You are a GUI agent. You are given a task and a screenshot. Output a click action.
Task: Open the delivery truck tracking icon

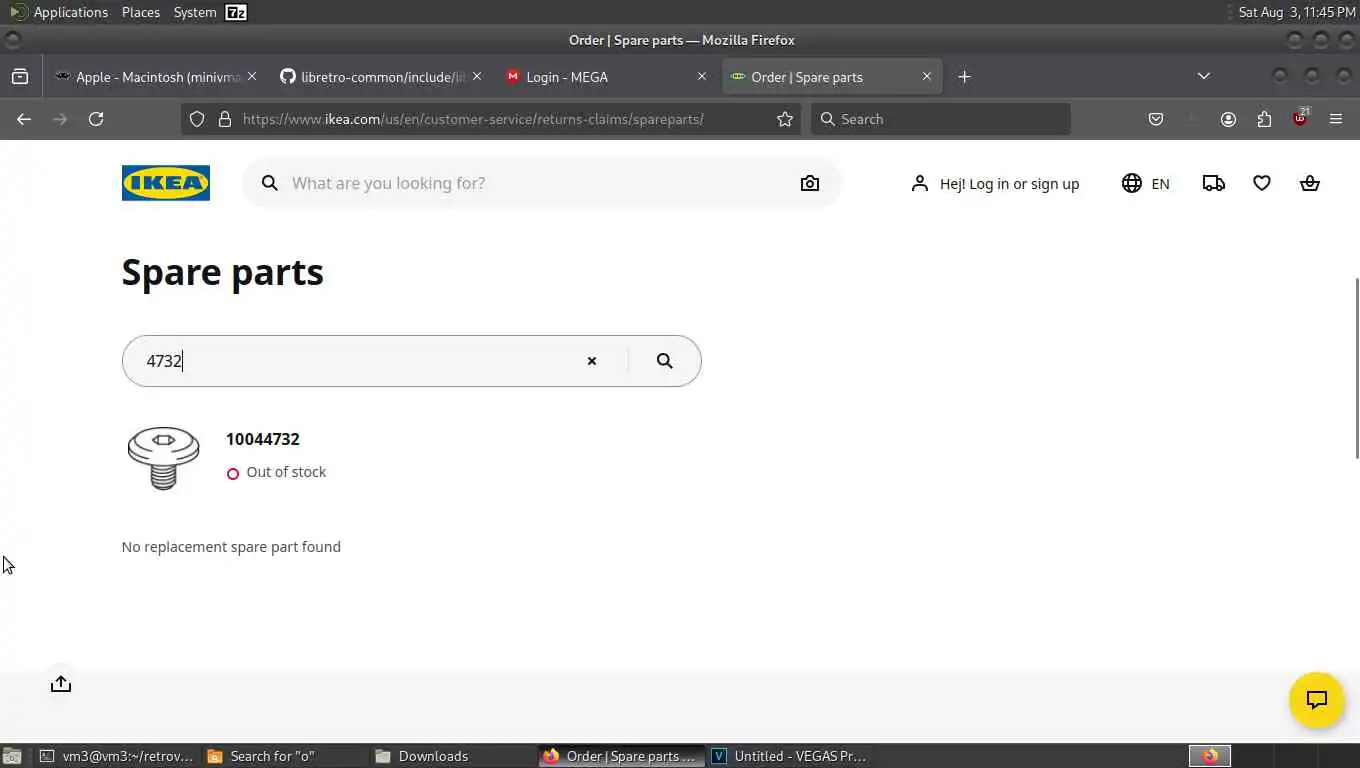point(1214,183)
